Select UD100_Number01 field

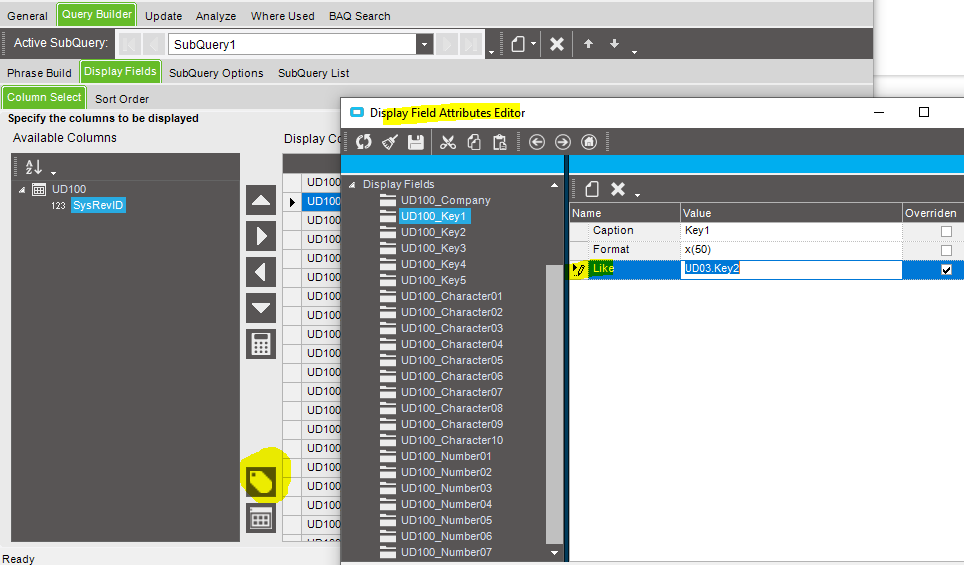(446, 456)
